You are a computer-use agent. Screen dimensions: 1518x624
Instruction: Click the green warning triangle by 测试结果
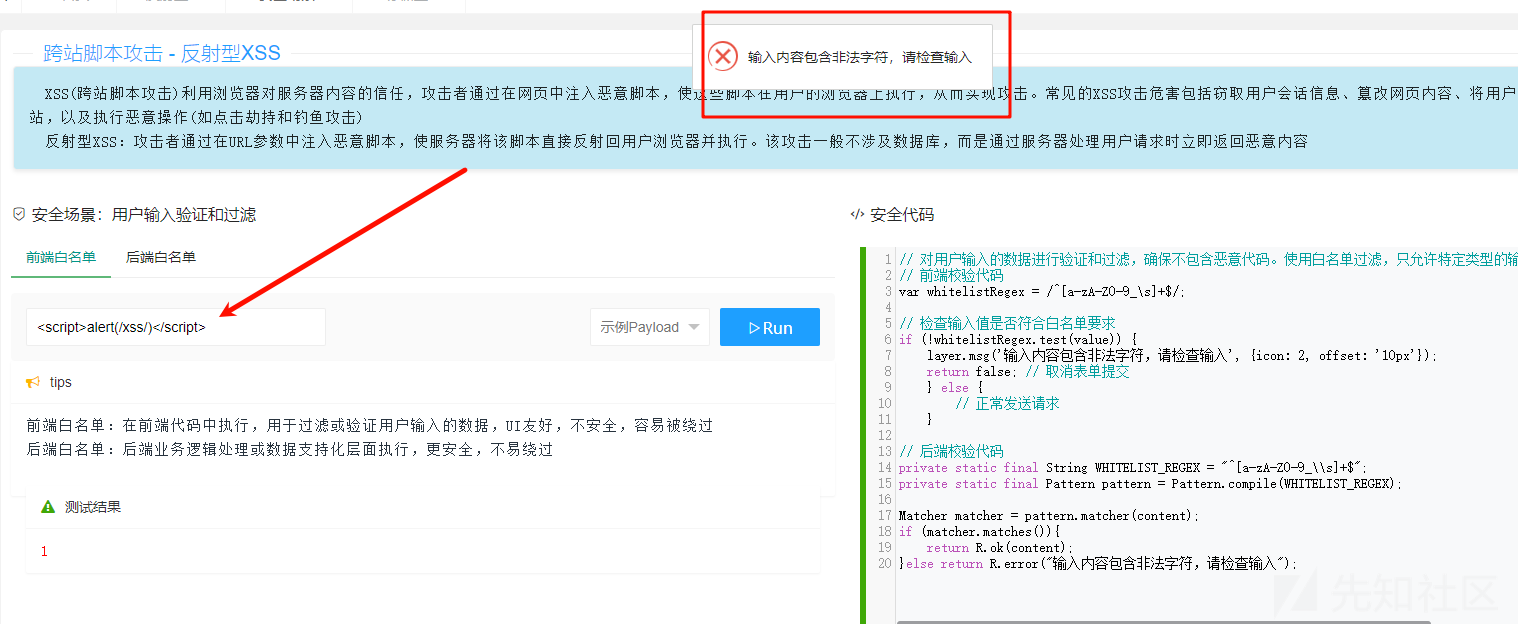click(x=48, y=507)
